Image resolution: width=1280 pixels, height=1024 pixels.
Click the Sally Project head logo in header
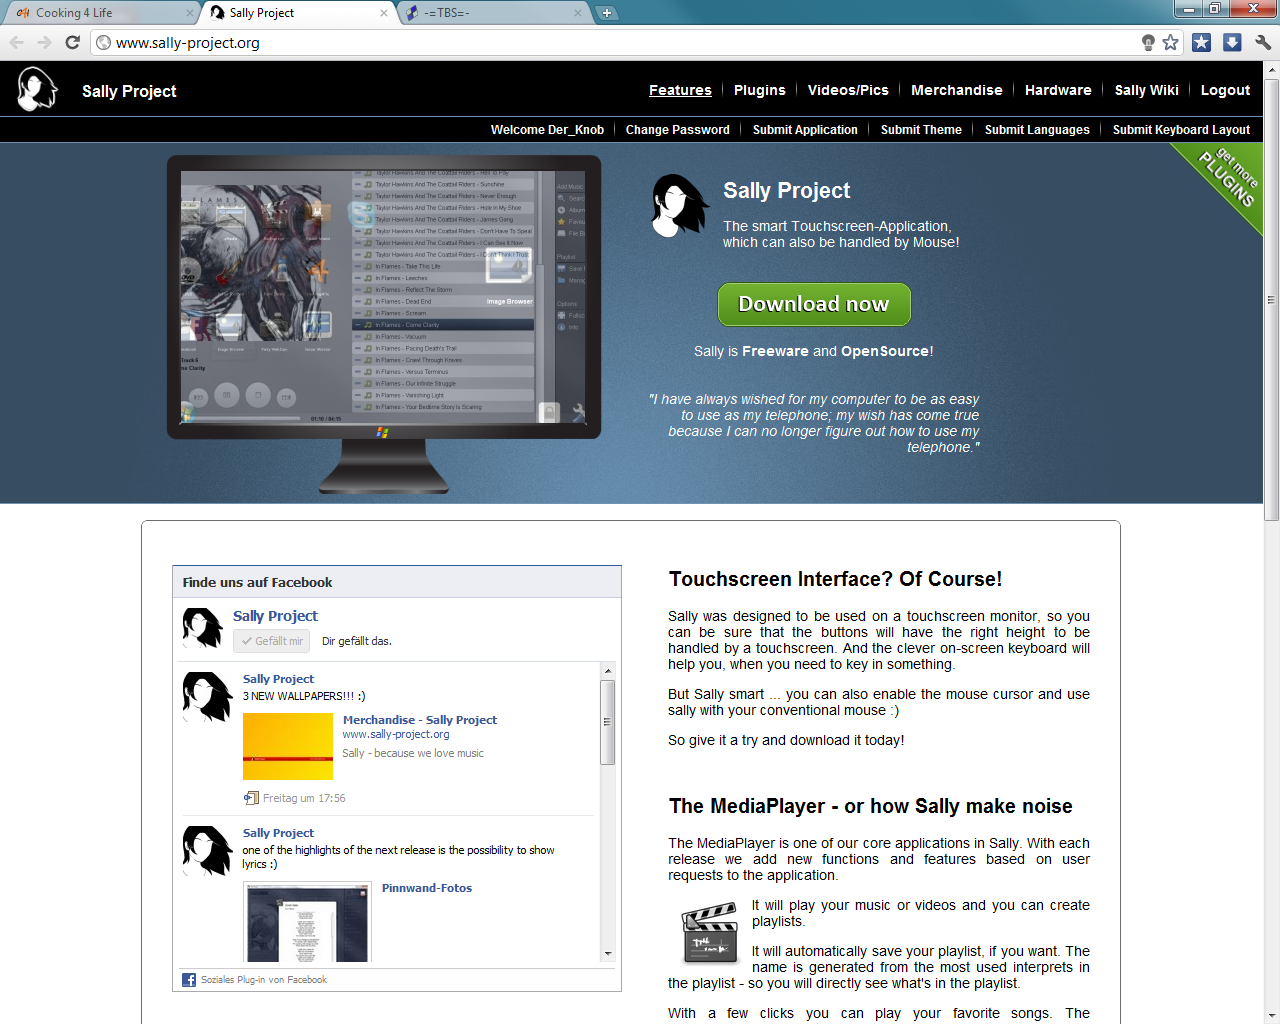point(37,89)
